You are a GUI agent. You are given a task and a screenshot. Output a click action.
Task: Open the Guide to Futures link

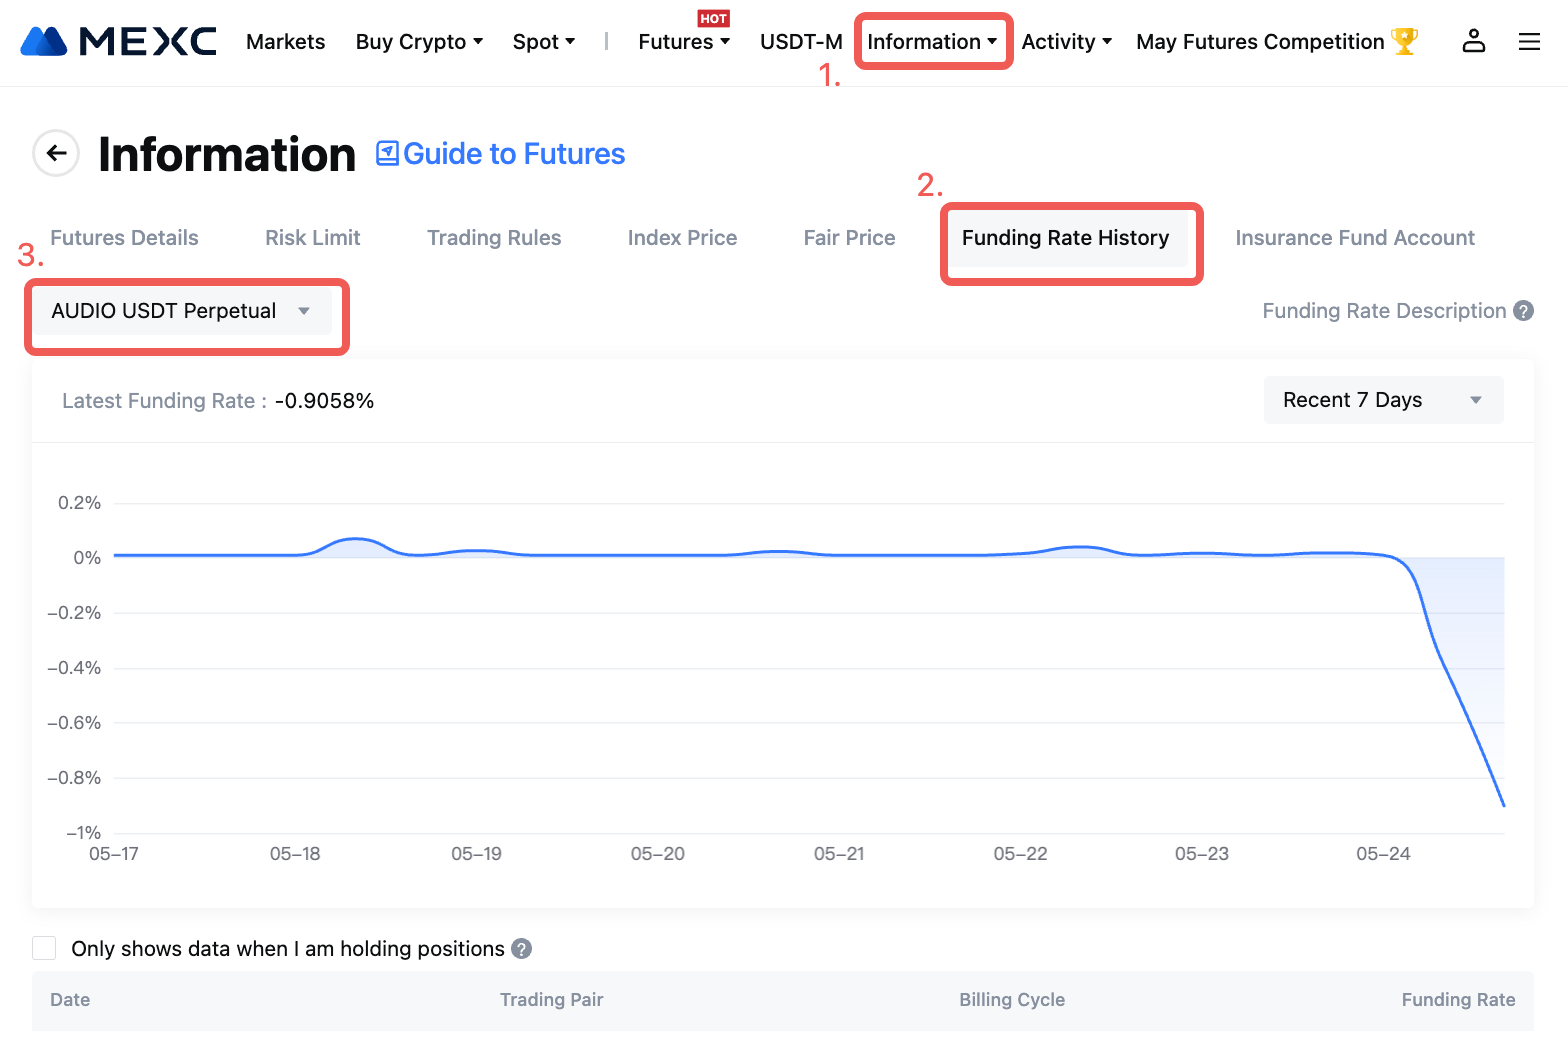tap(514, 153)
